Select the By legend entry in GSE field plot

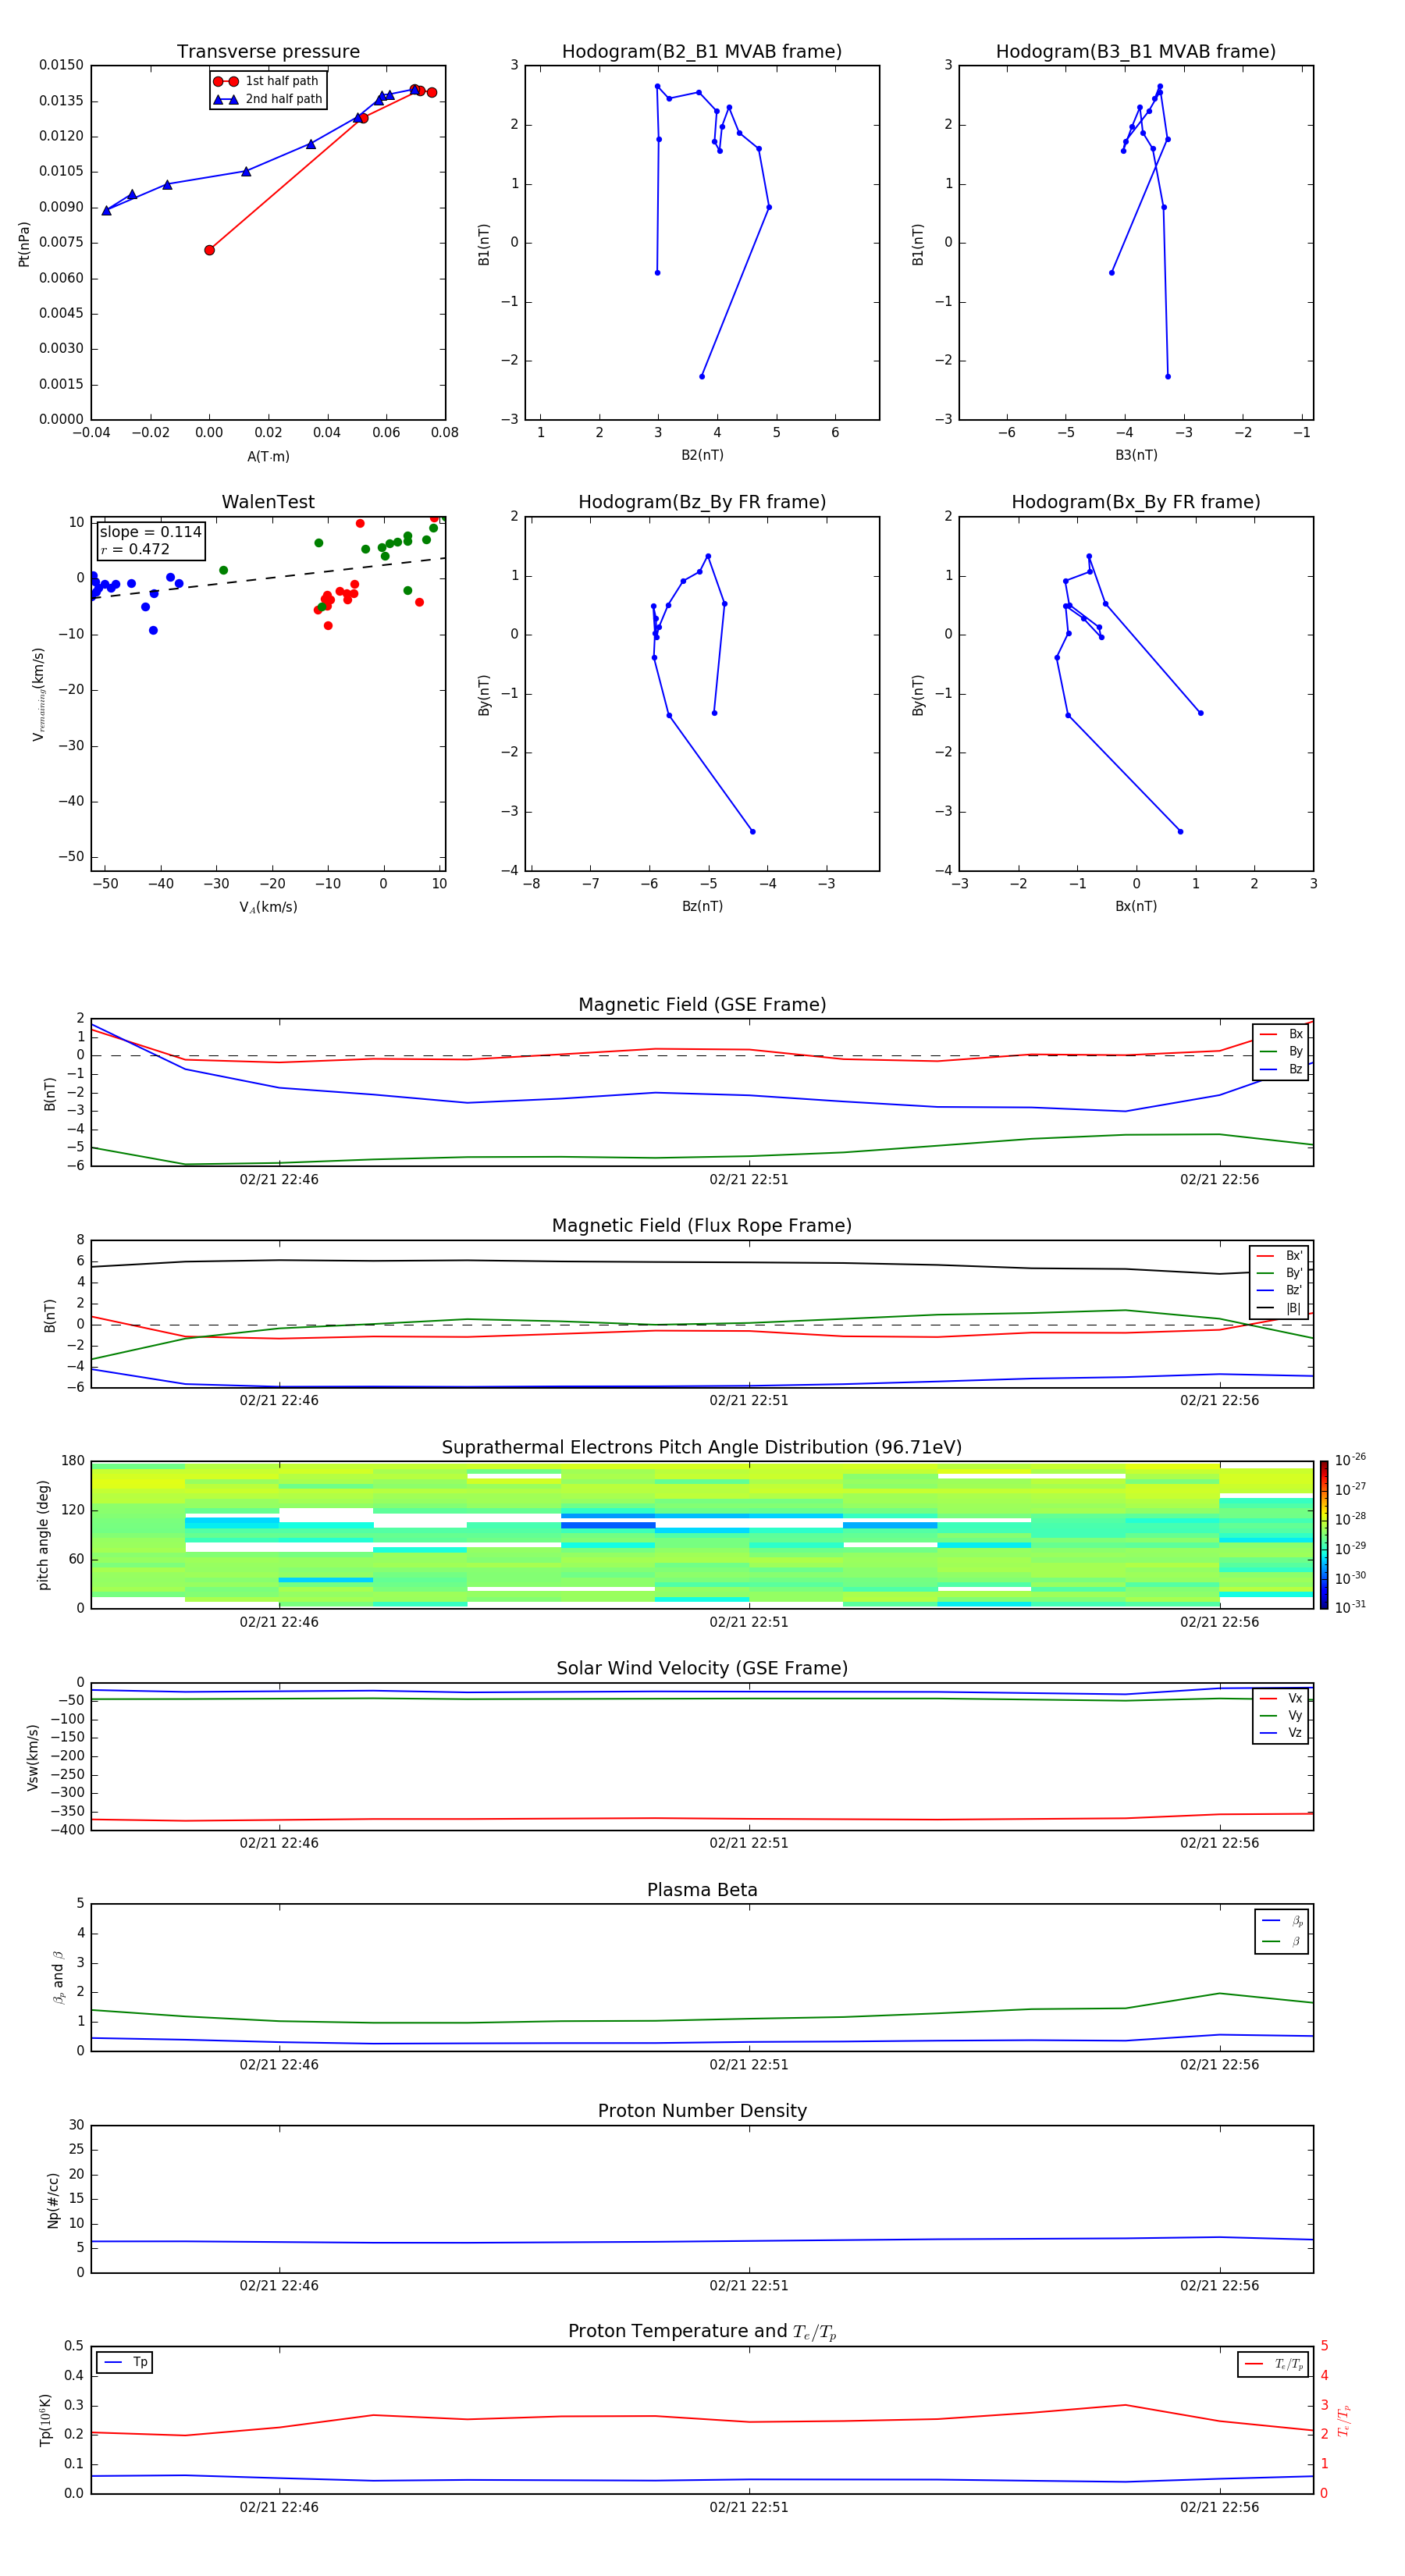tap(1281, 1051)
